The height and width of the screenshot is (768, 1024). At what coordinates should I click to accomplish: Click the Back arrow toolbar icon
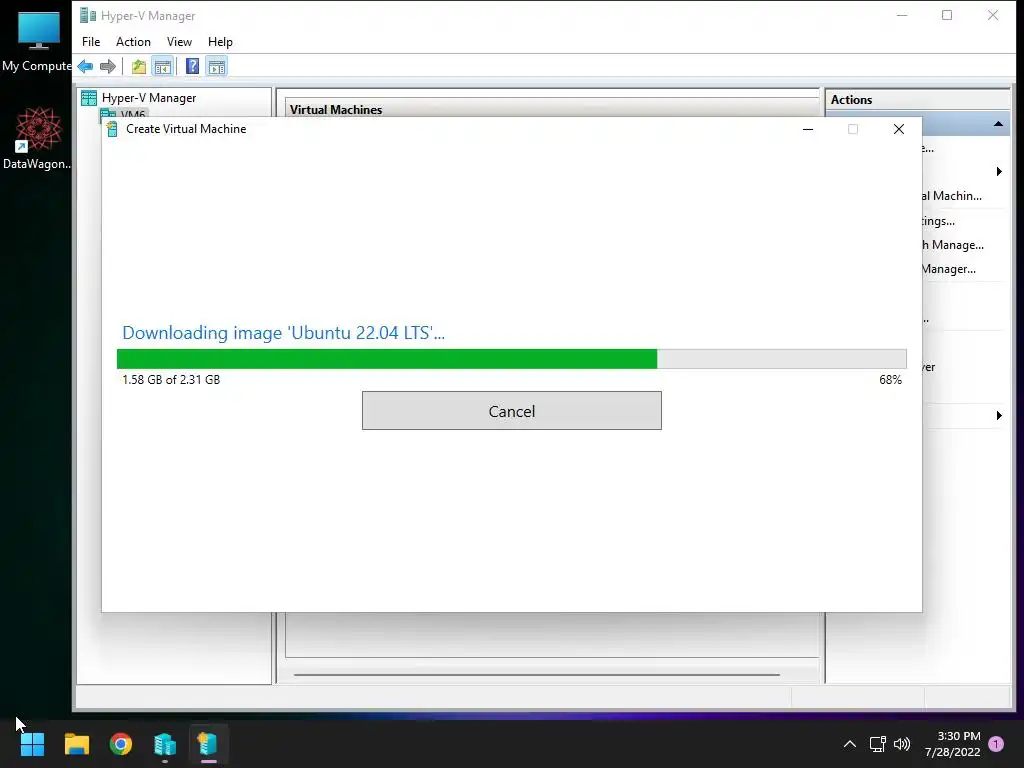point(86,66)
